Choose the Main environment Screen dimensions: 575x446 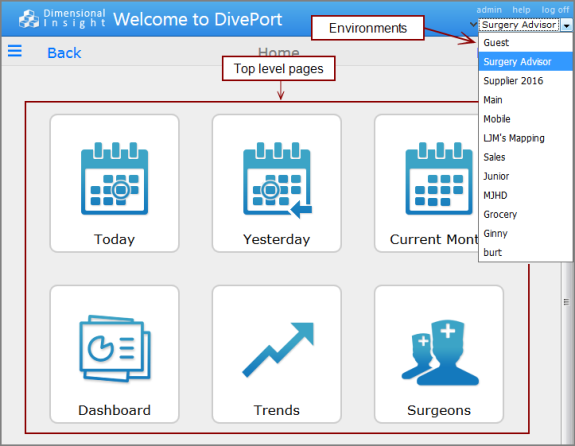point(525,100)
